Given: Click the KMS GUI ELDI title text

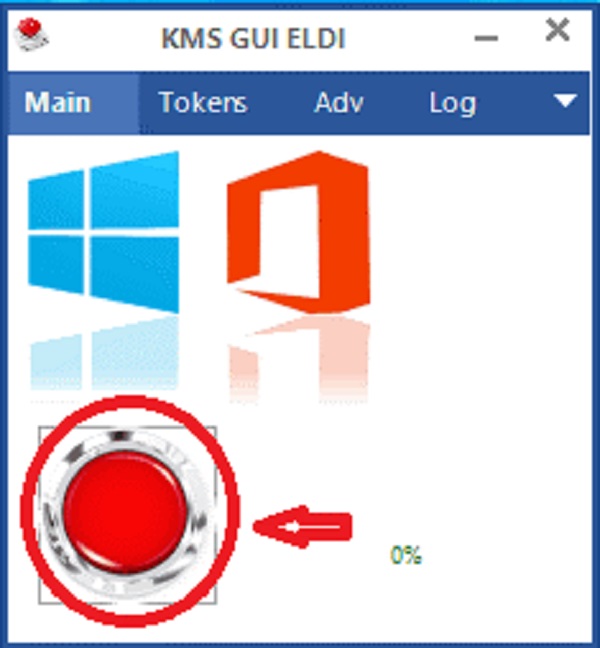Looking at the screenshot, I should [253, 38].
